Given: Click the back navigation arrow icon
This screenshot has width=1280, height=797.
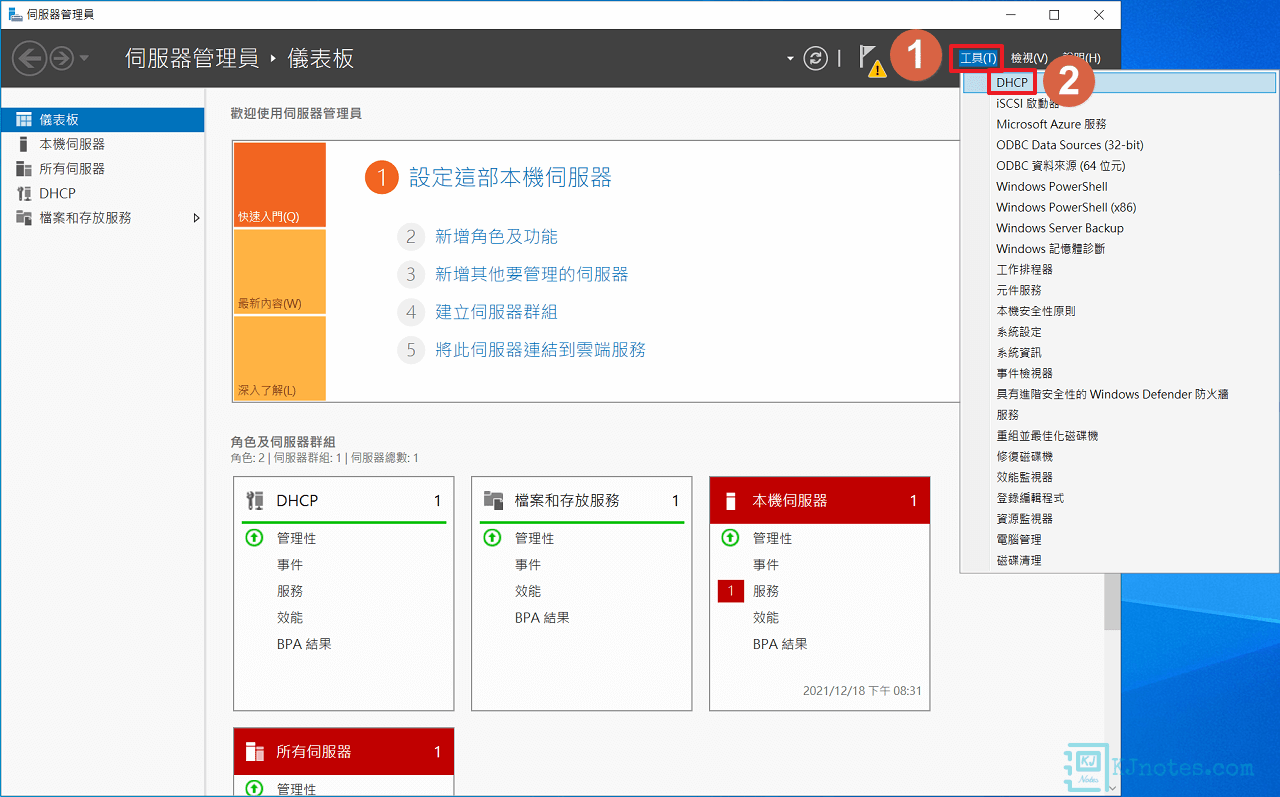Looking at the screenshot, I should 29,58.
